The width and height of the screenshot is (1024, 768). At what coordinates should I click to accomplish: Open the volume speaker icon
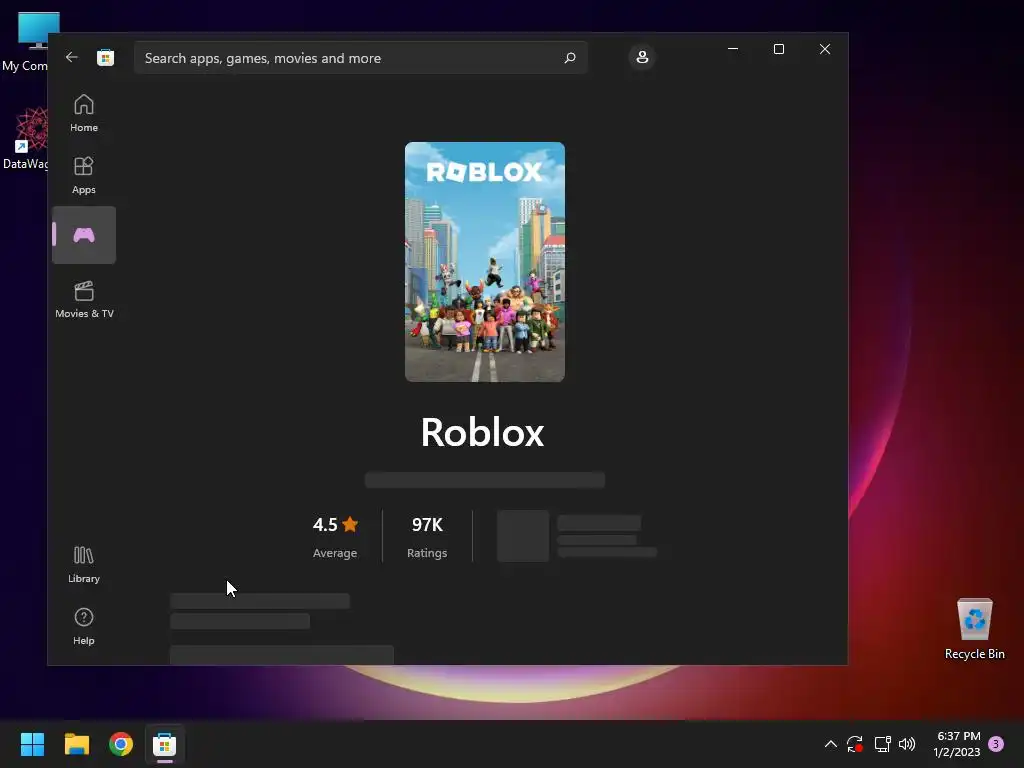coord(907,744)
